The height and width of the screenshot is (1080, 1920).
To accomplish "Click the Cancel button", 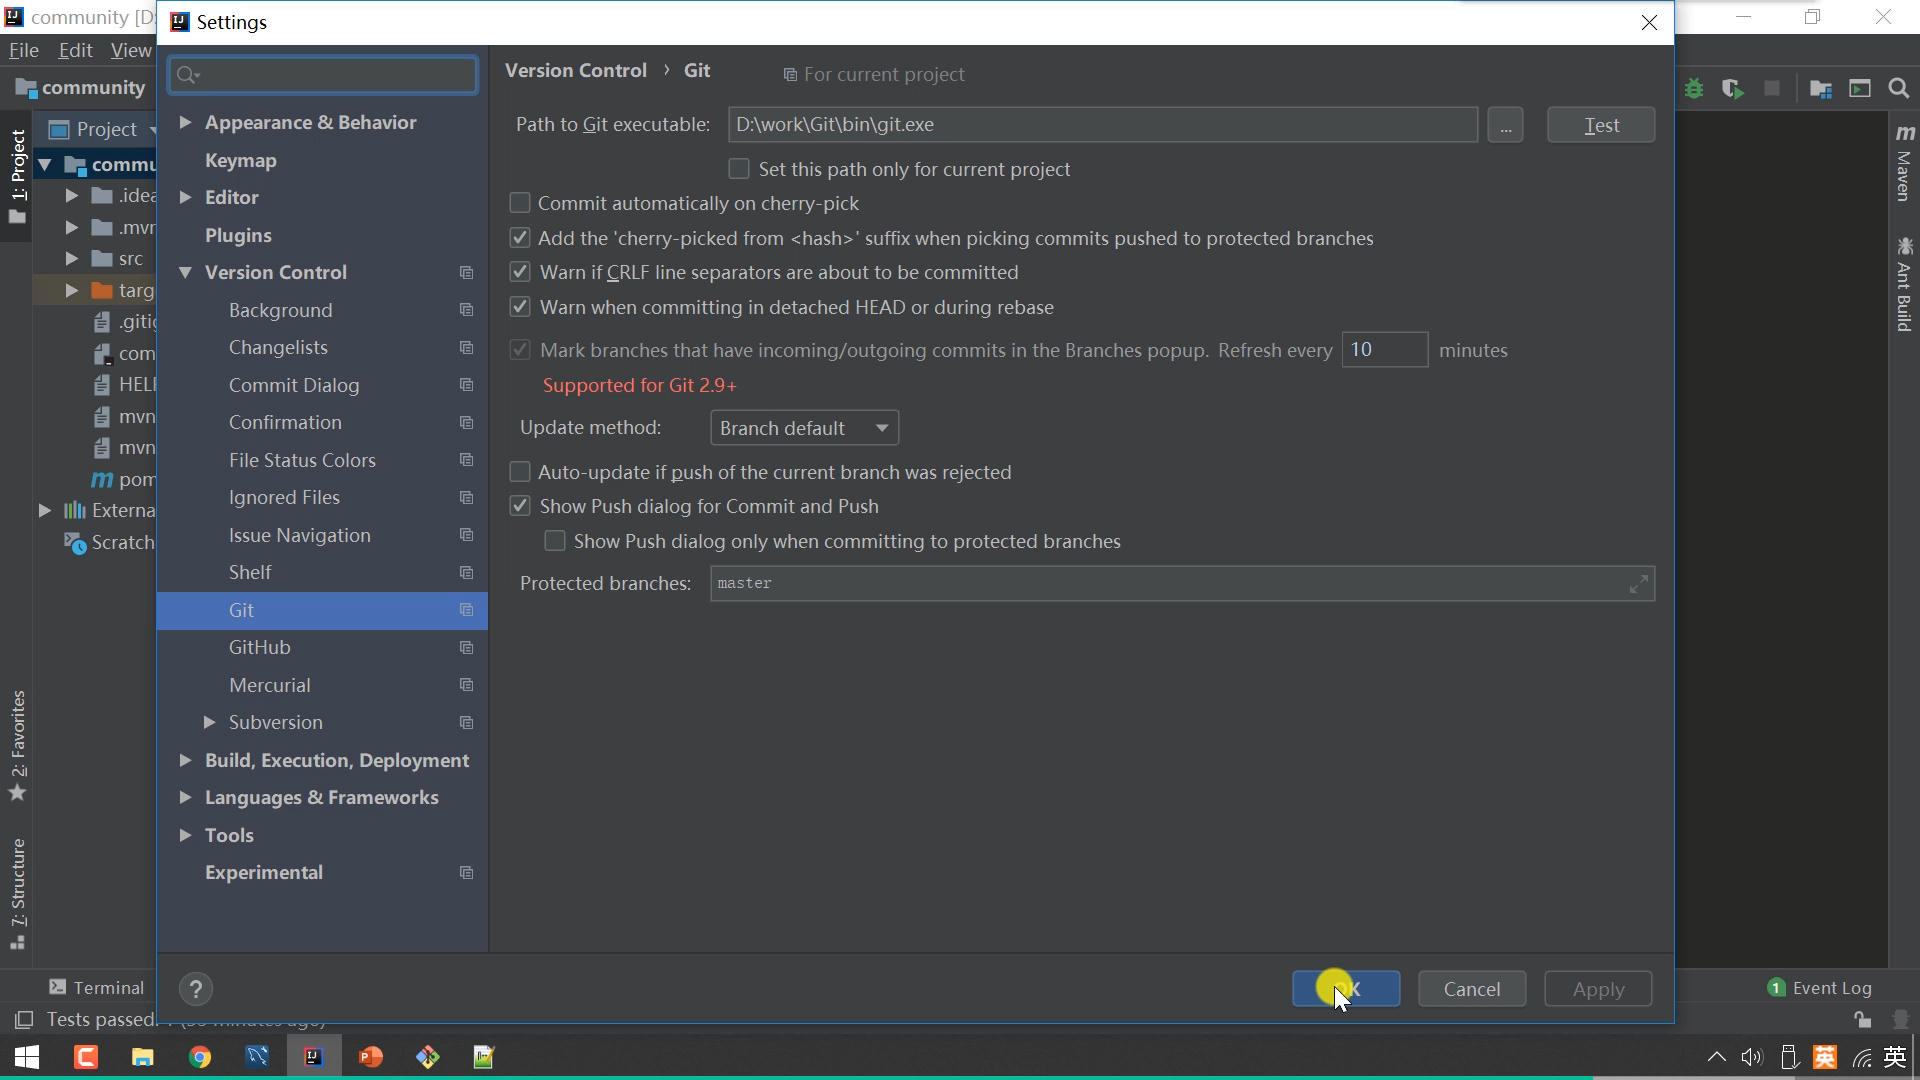I will click(x=1471, y=989).
